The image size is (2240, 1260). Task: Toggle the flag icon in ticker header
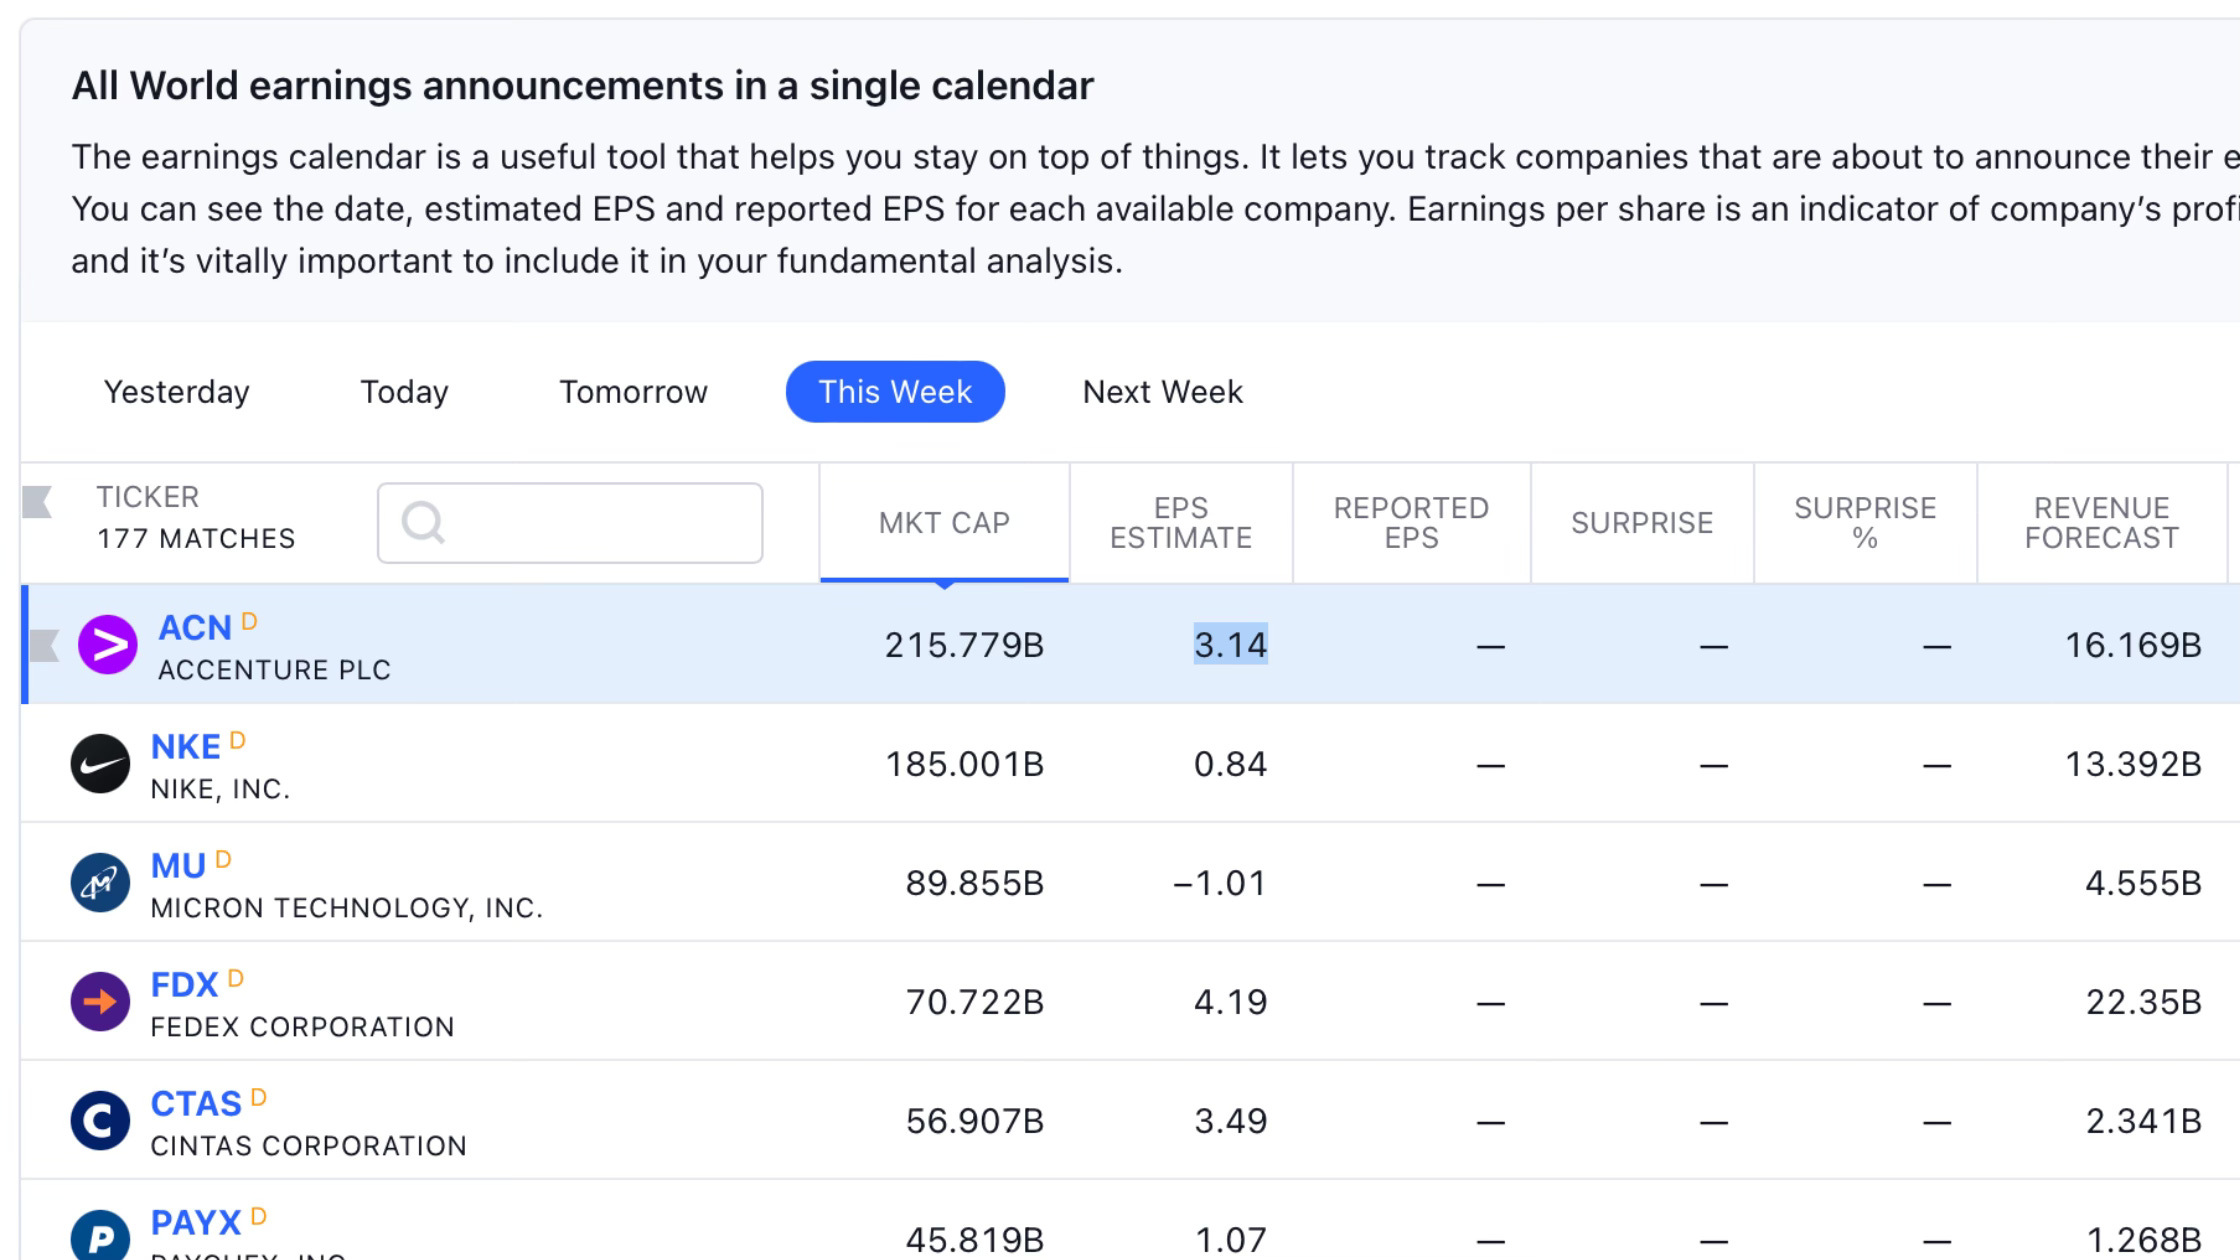click(37, 502)
